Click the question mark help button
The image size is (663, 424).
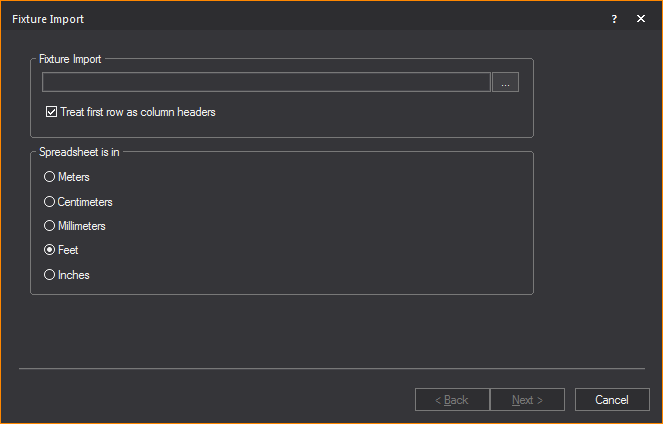614,19
